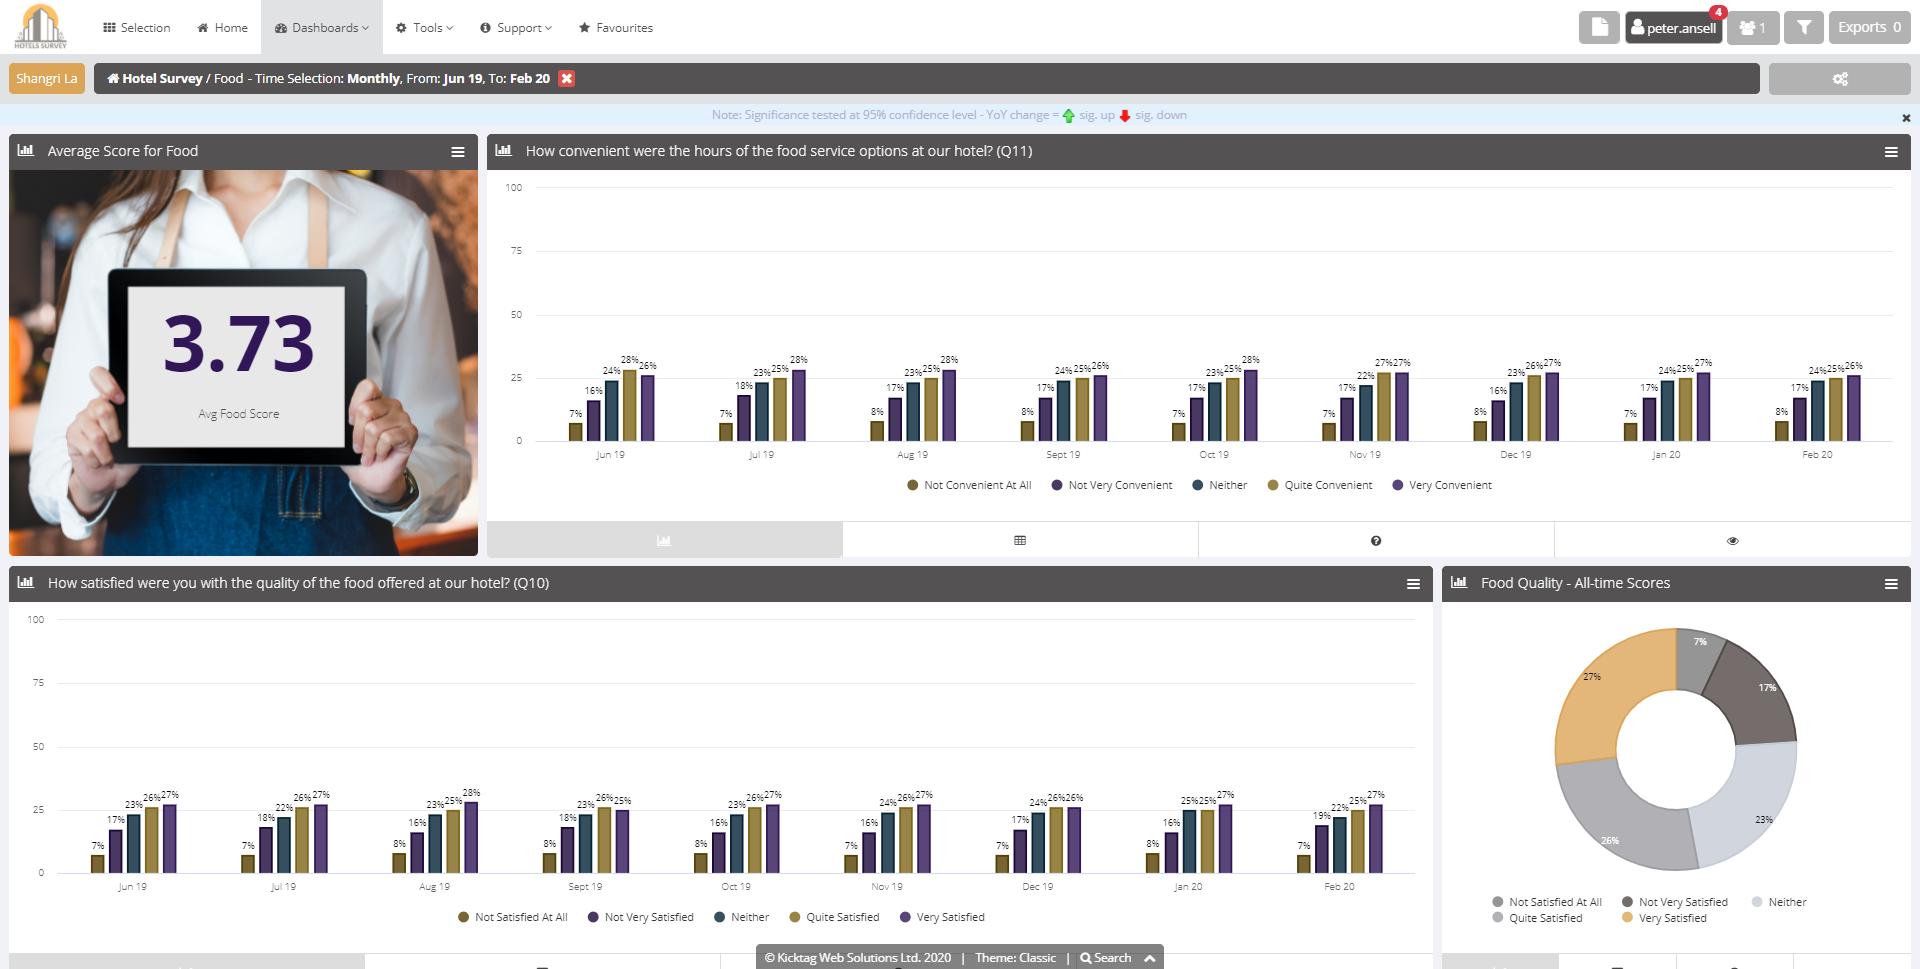Viewport: 1920px width, 969px height.
Task: Open the Dashboards dropdown menu
Action: pyautogui.click(x=321, y=27)
